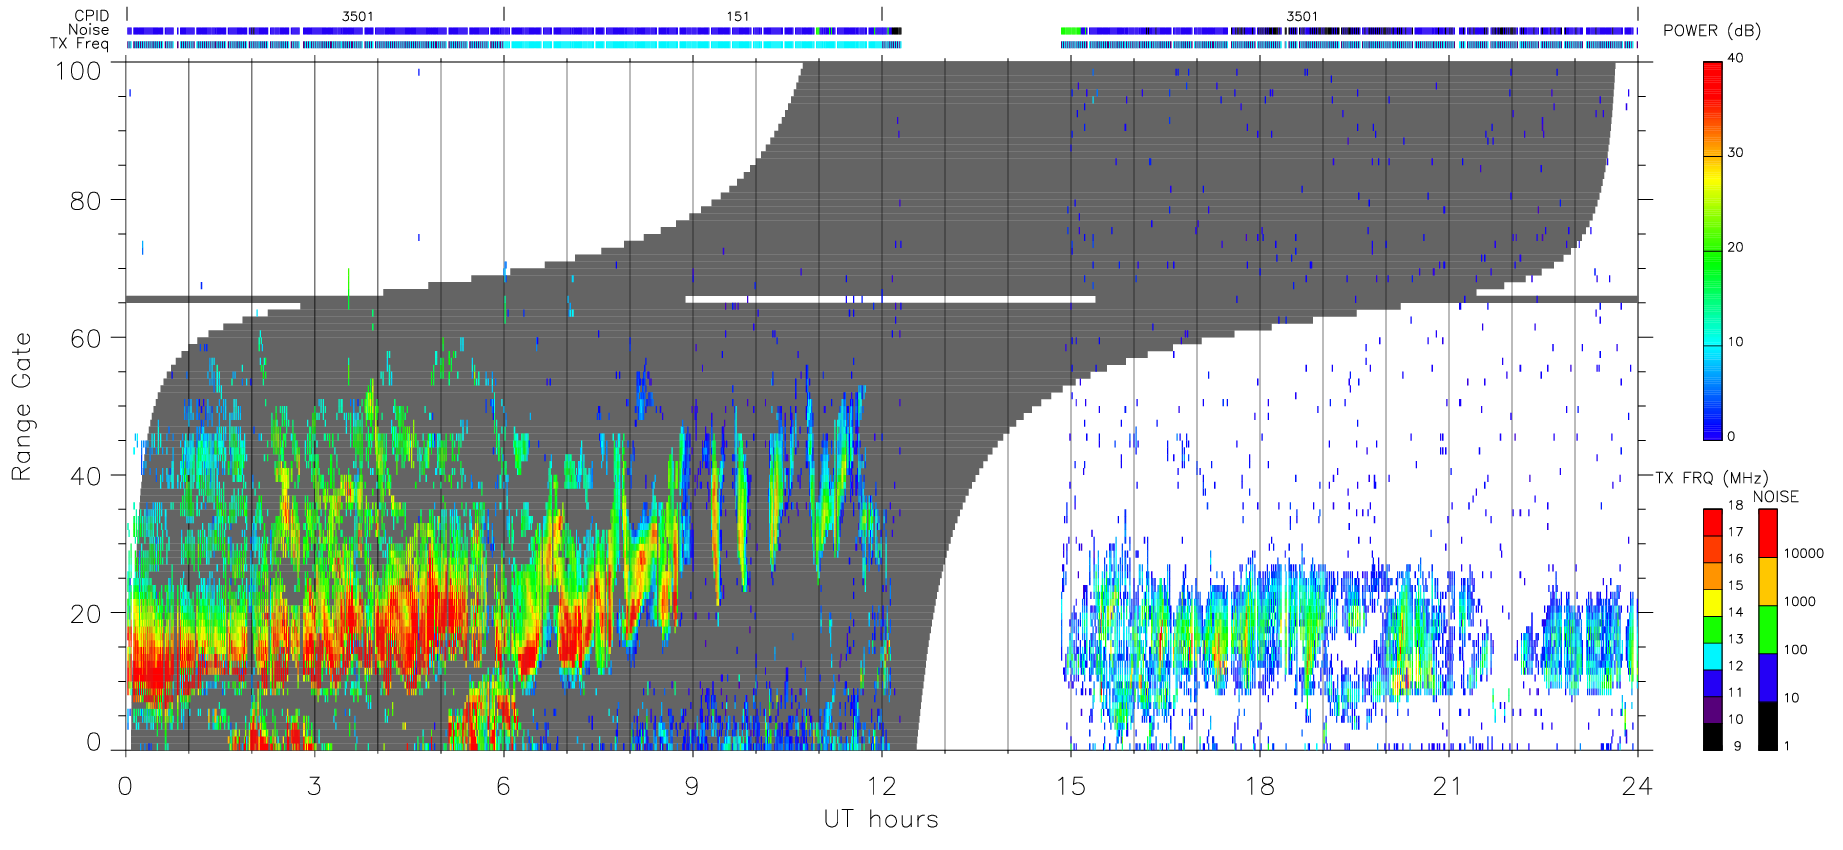The width and height of the screenshot is (1843, 850).
Task: Click the 'CPID' row label
Action: coord(91,16)
